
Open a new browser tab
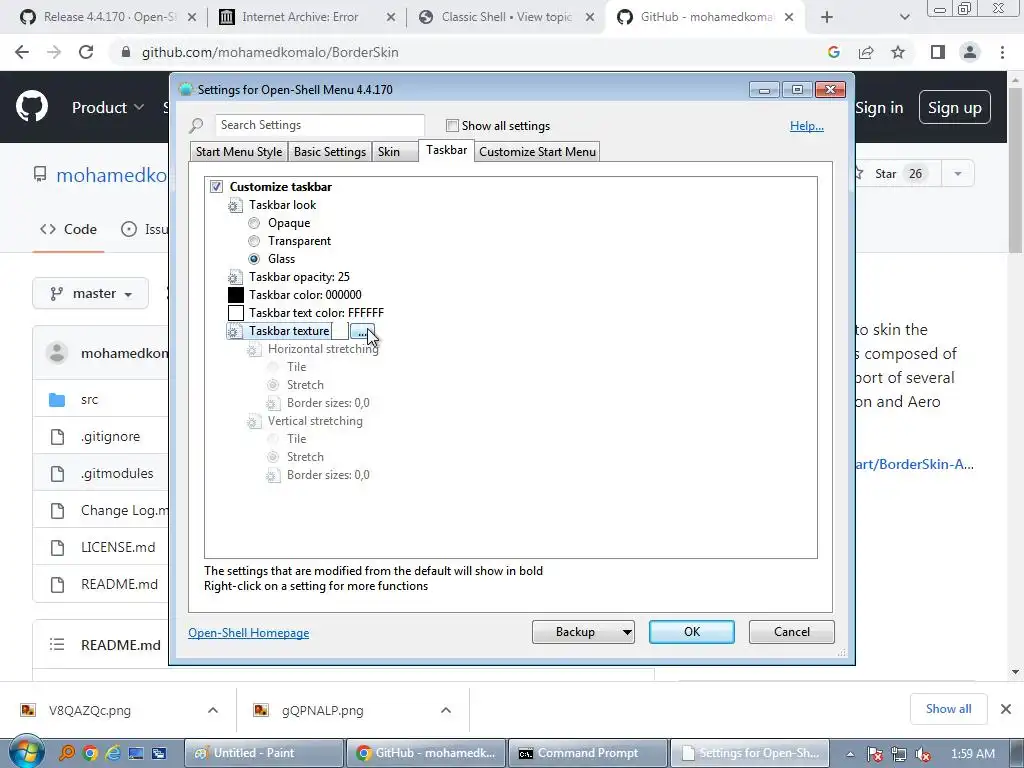[x=827, y=17]
